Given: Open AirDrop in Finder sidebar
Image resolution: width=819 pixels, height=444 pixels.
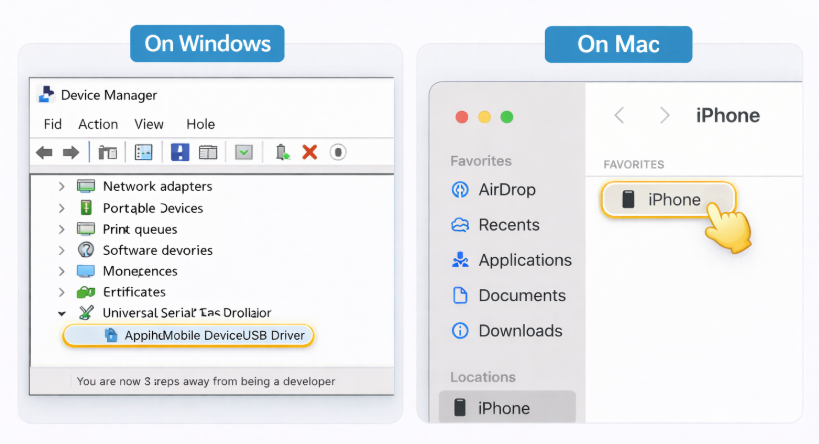Looking at the screenshot, I should pos(507,190).
